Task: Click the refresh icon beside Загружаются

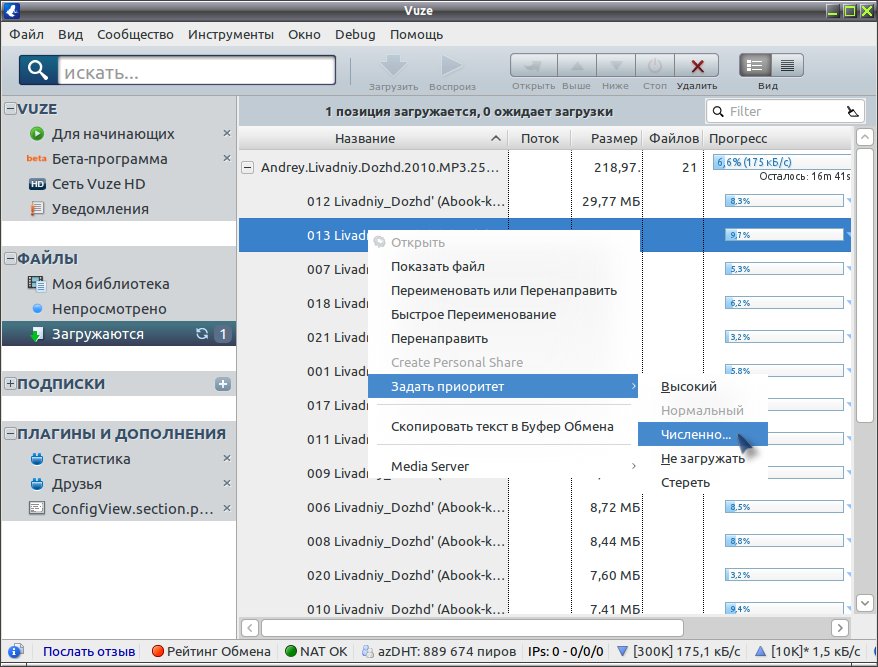Action: (x=202, y=334)
